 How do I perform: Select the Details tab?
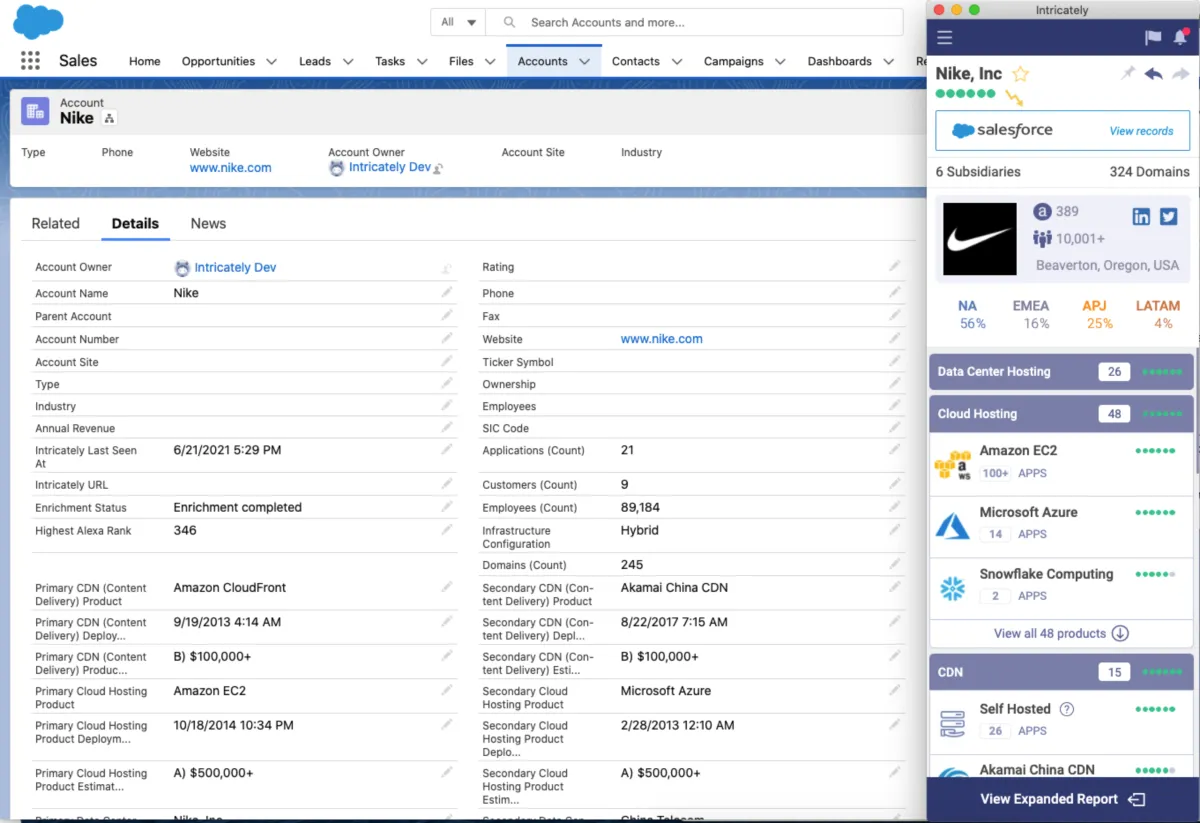[x=135, y=223]
